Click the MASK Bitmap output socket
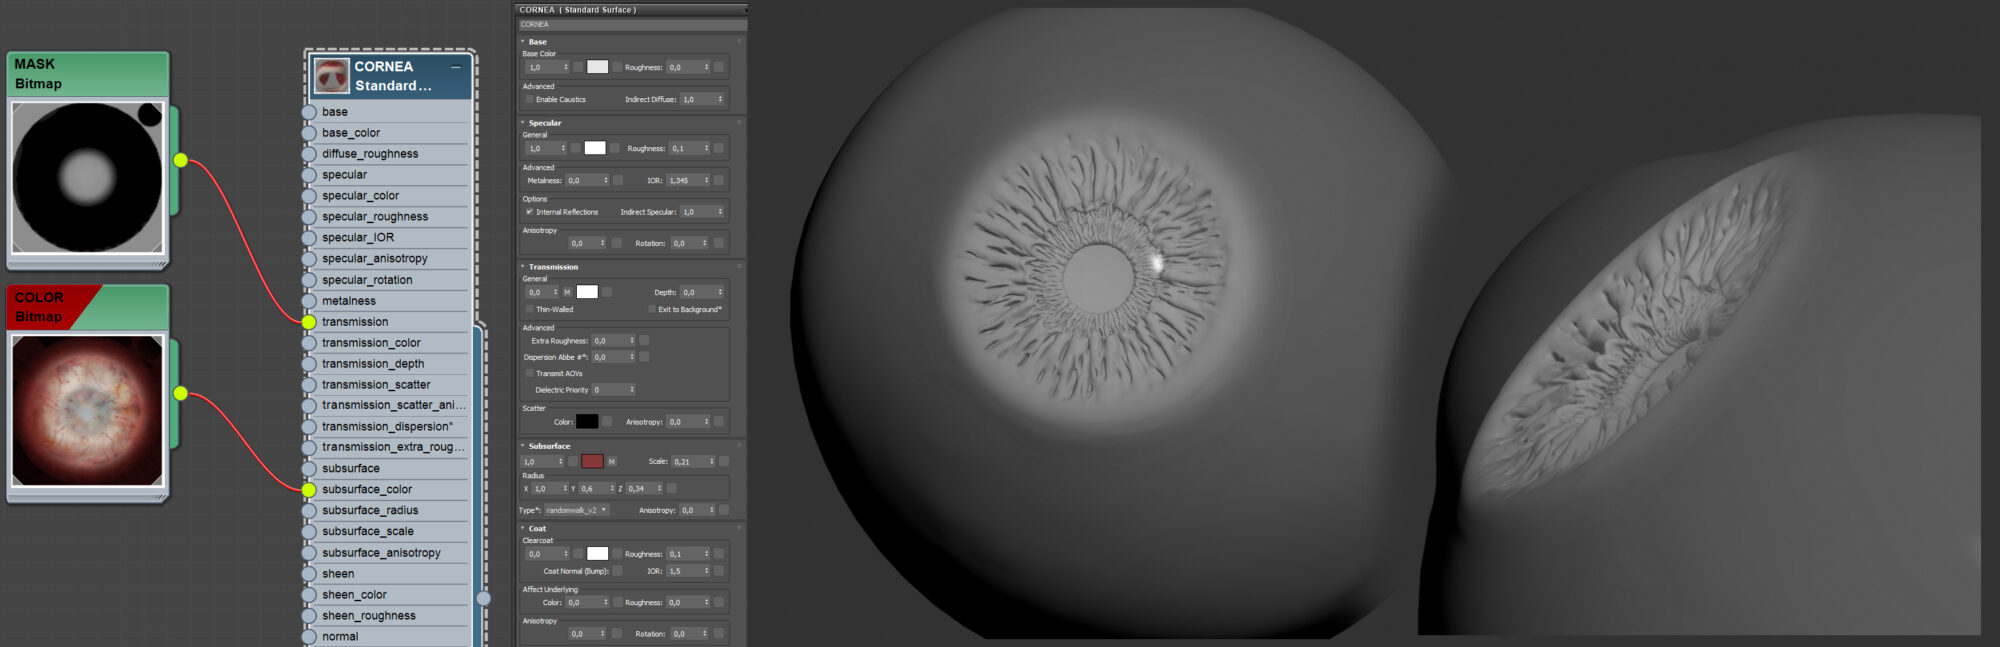The image size is (2000, 647). [x=180, y=160]
